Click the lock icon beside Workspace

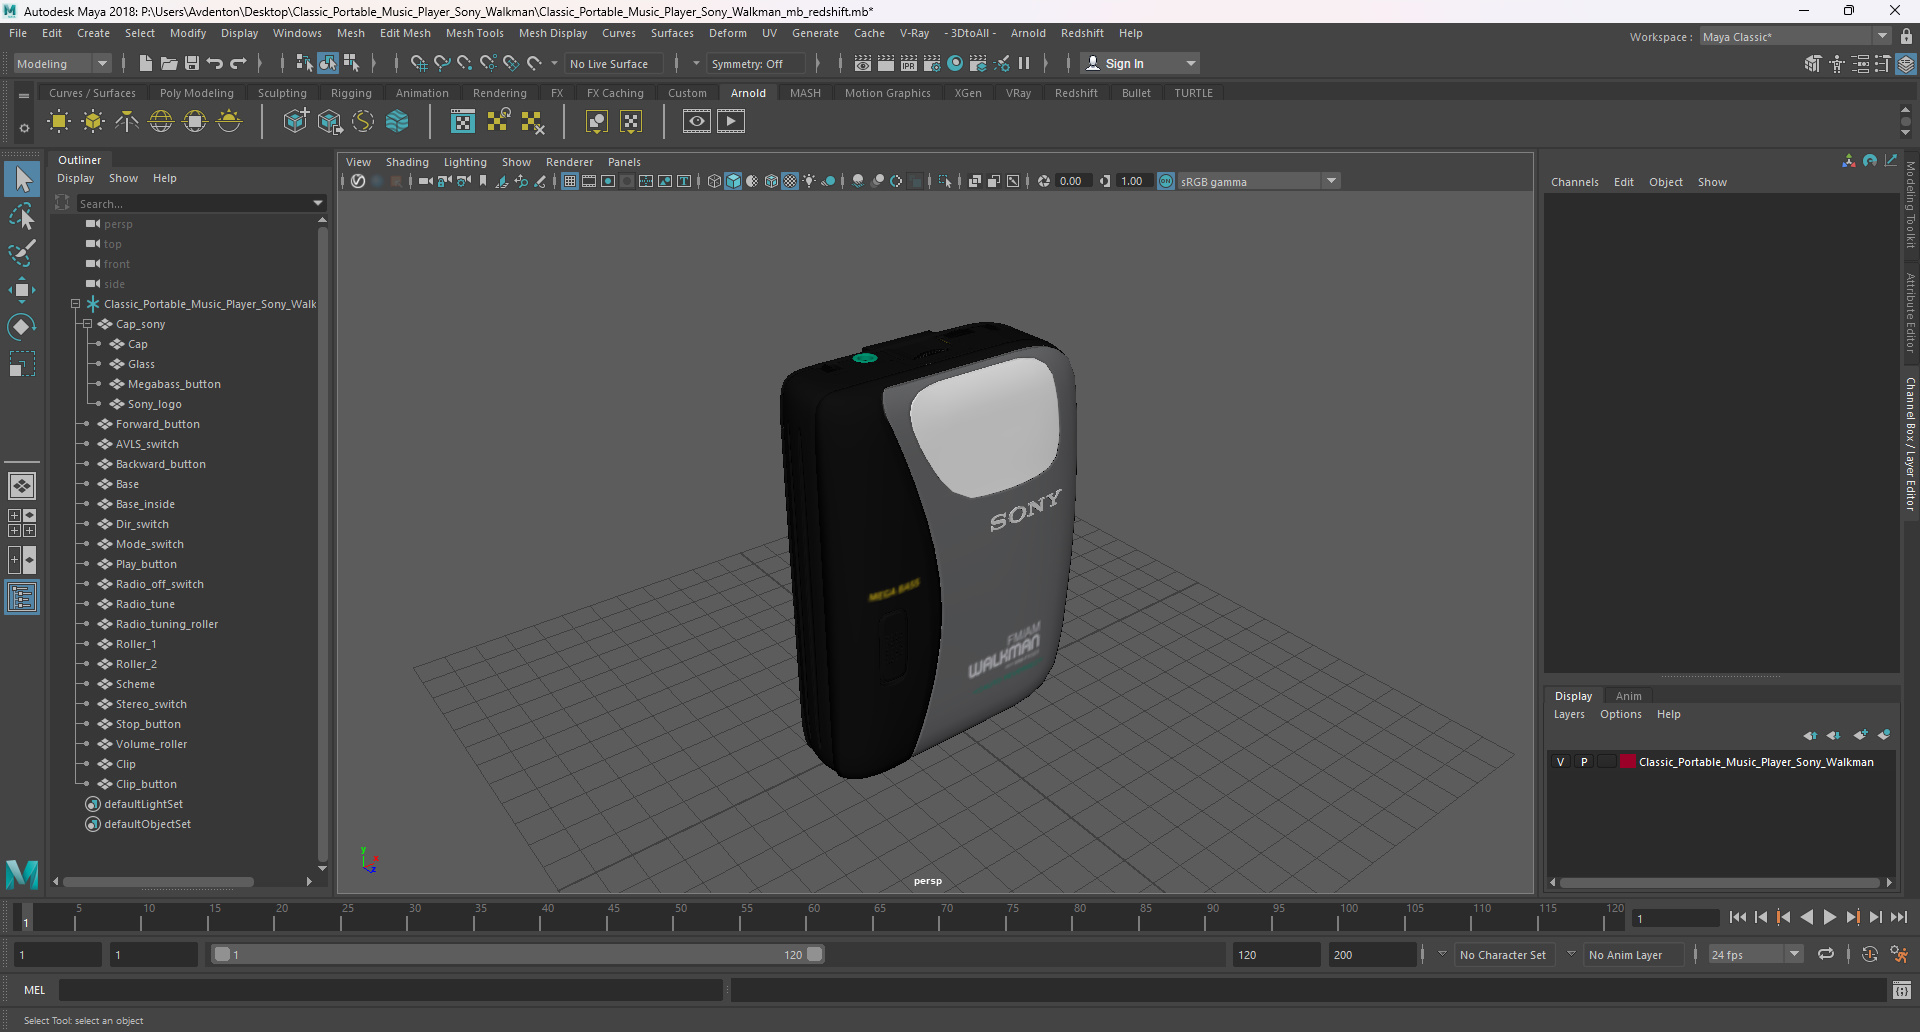click(x=1906, y=36)
